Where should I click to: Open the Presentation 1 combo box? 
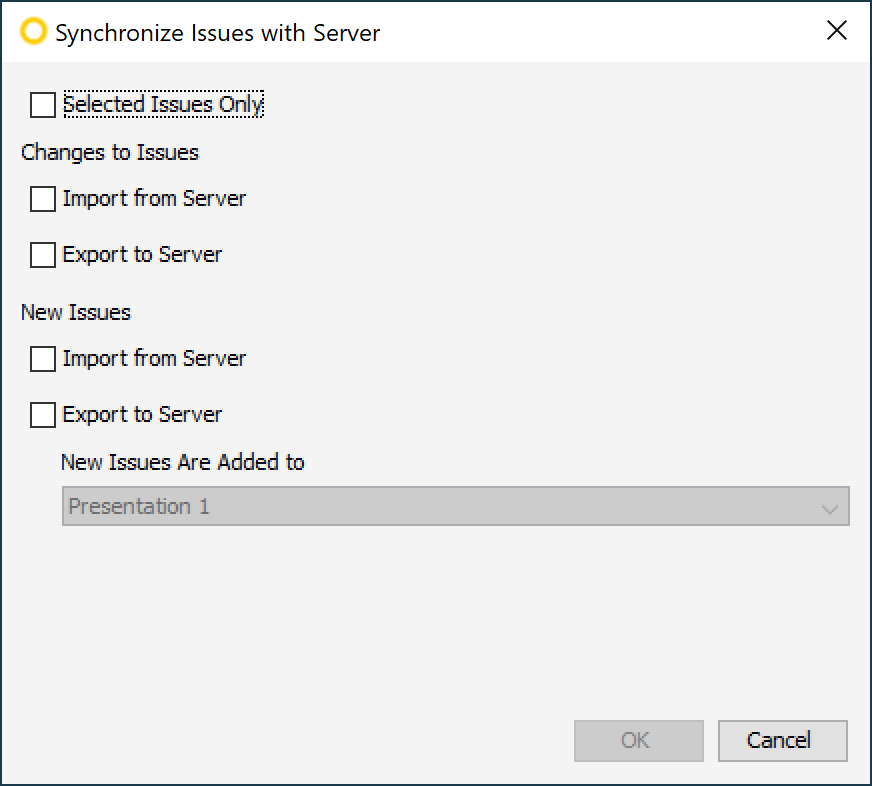[x=440, y=506]
